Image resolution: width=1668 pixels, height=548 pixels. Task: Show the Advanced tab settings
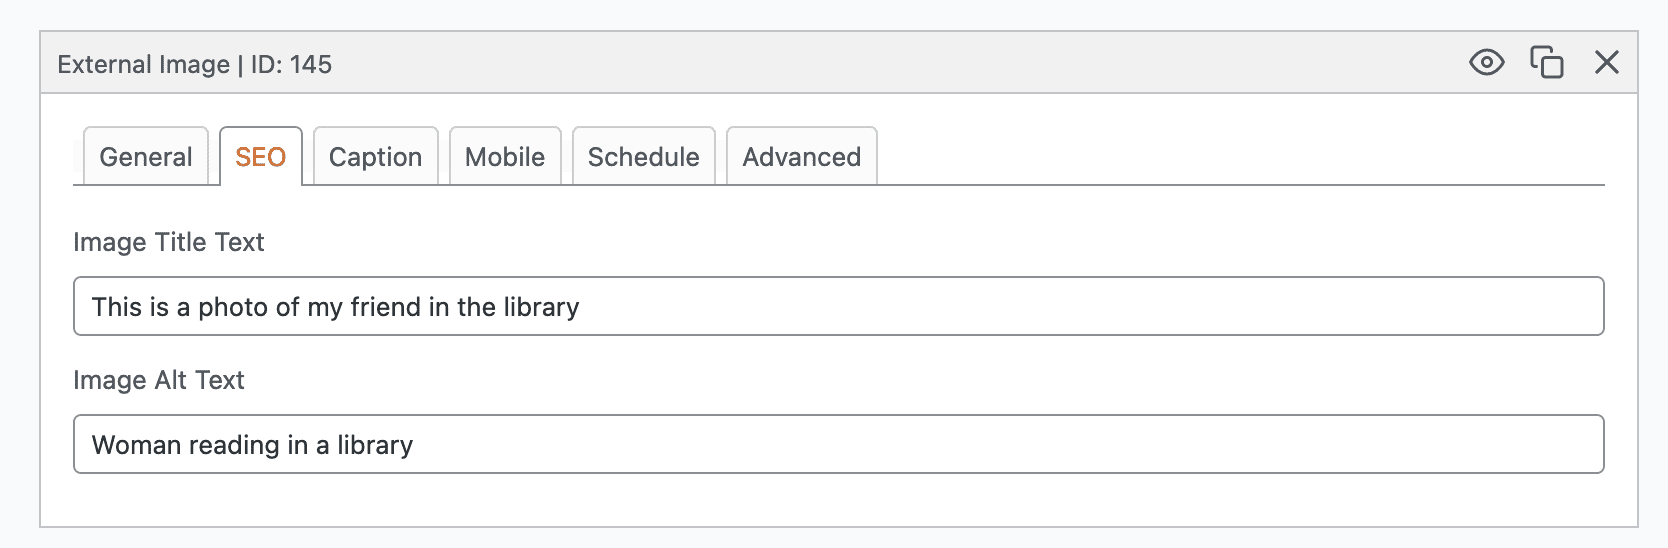tap(801, 157)
